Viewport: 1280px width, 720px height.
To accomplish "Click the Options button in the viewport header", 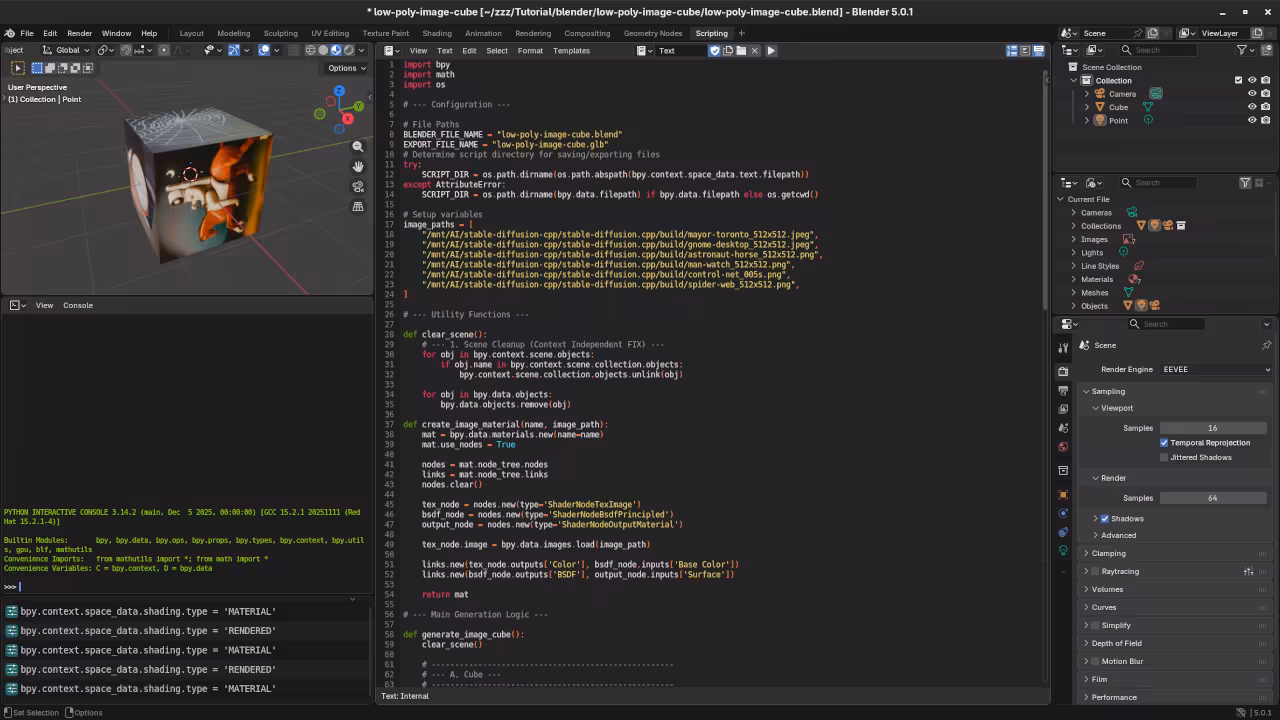I will tap(344, 68).
